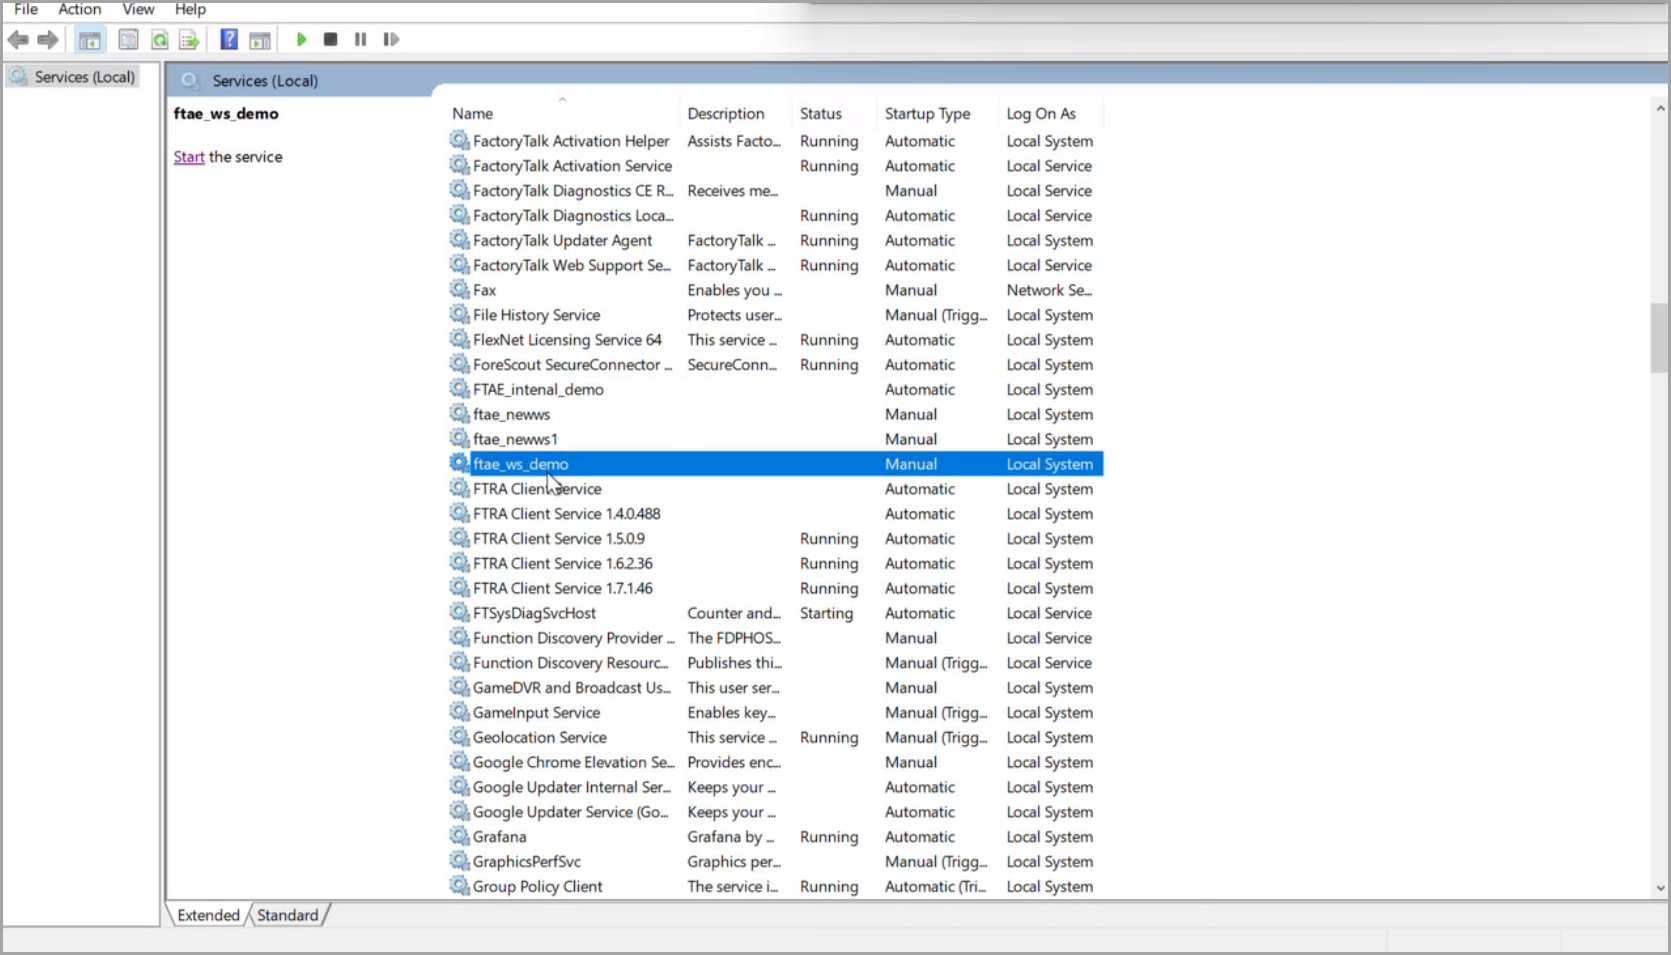Click the Starting status of FTSysDiagSvcHost
Screen dimensions: 1671x955
click(x=826, y=613)
